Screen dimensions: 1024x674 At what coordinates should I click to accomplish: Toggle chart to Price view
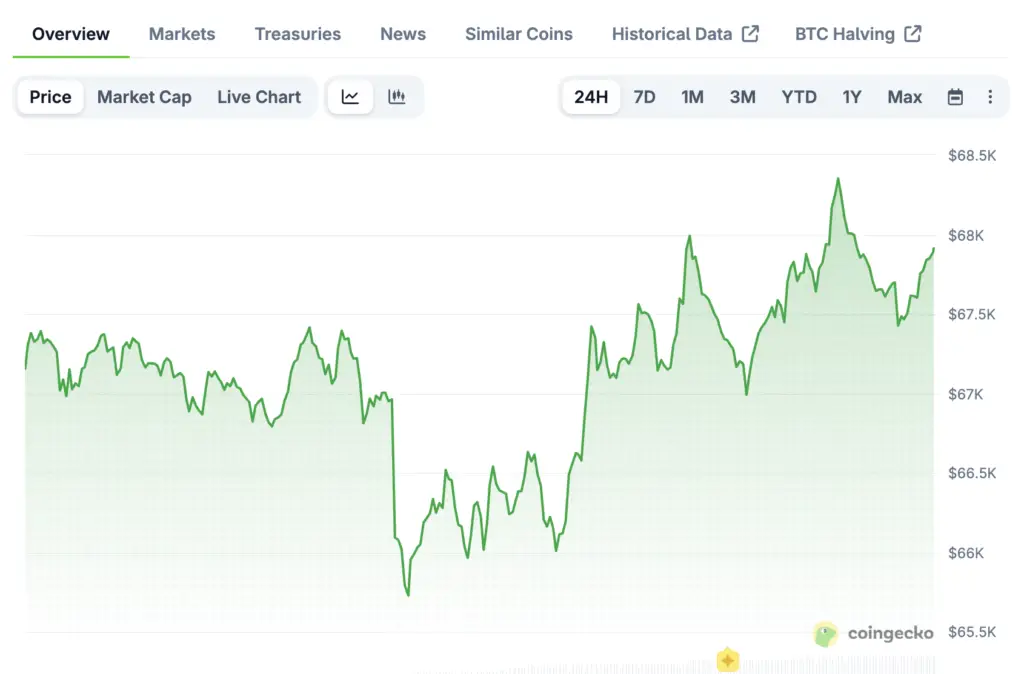click(50, 97)
